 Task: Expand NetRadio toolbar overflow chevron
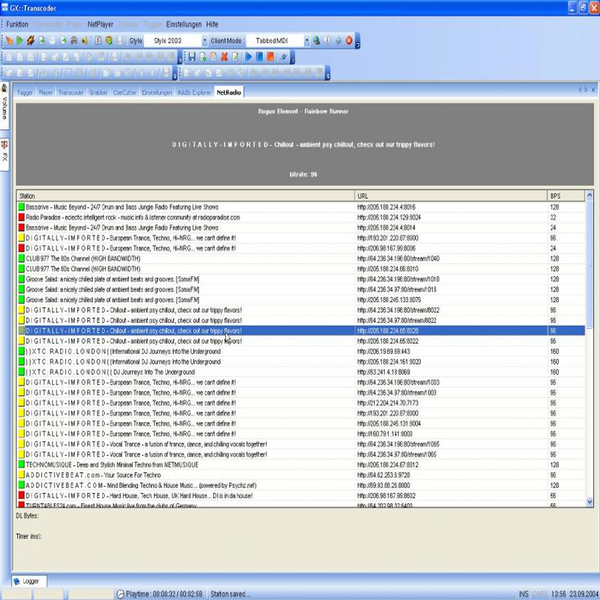pyautogui.click(x=292, y=57)
